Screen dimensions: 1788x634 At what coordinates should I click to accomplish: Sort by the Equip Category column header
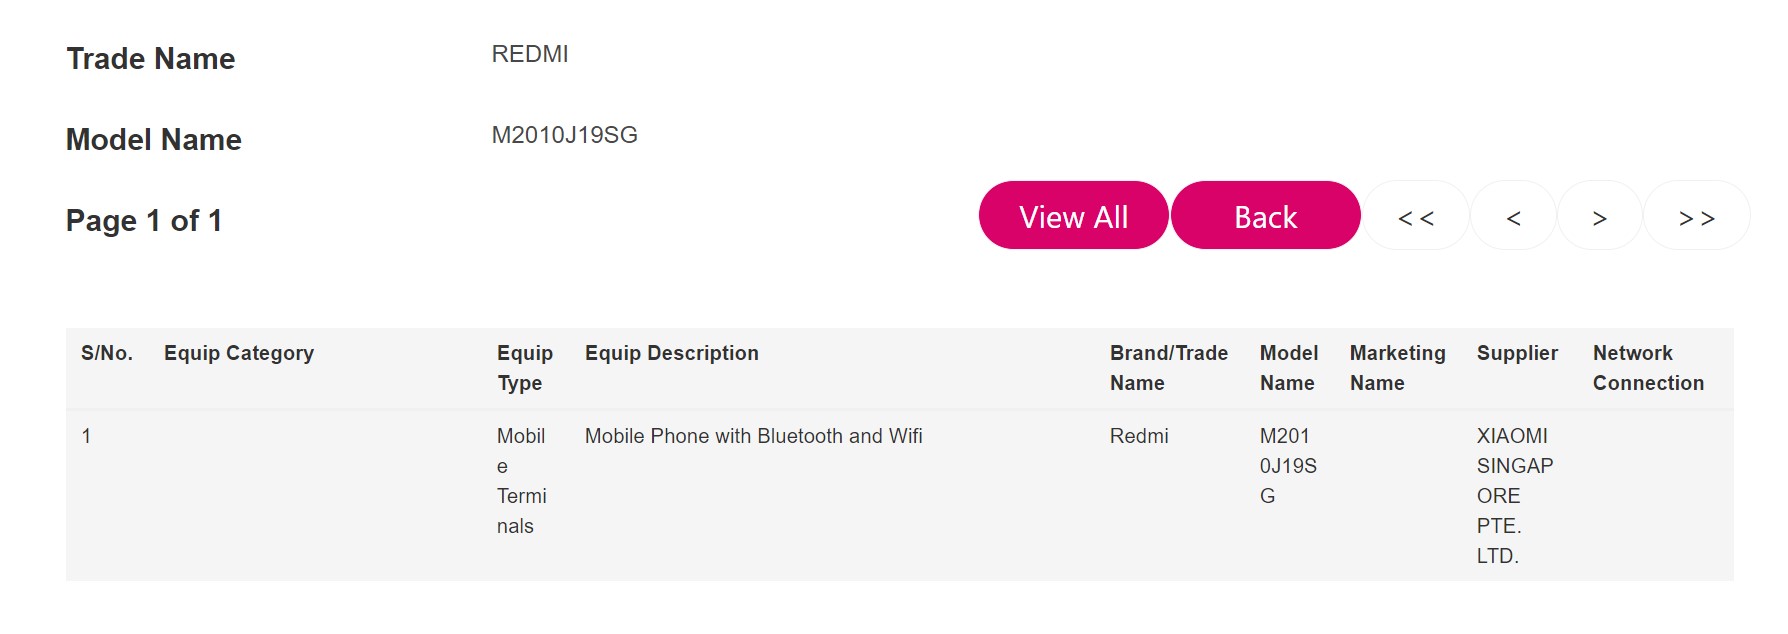(x=237, y=353)
